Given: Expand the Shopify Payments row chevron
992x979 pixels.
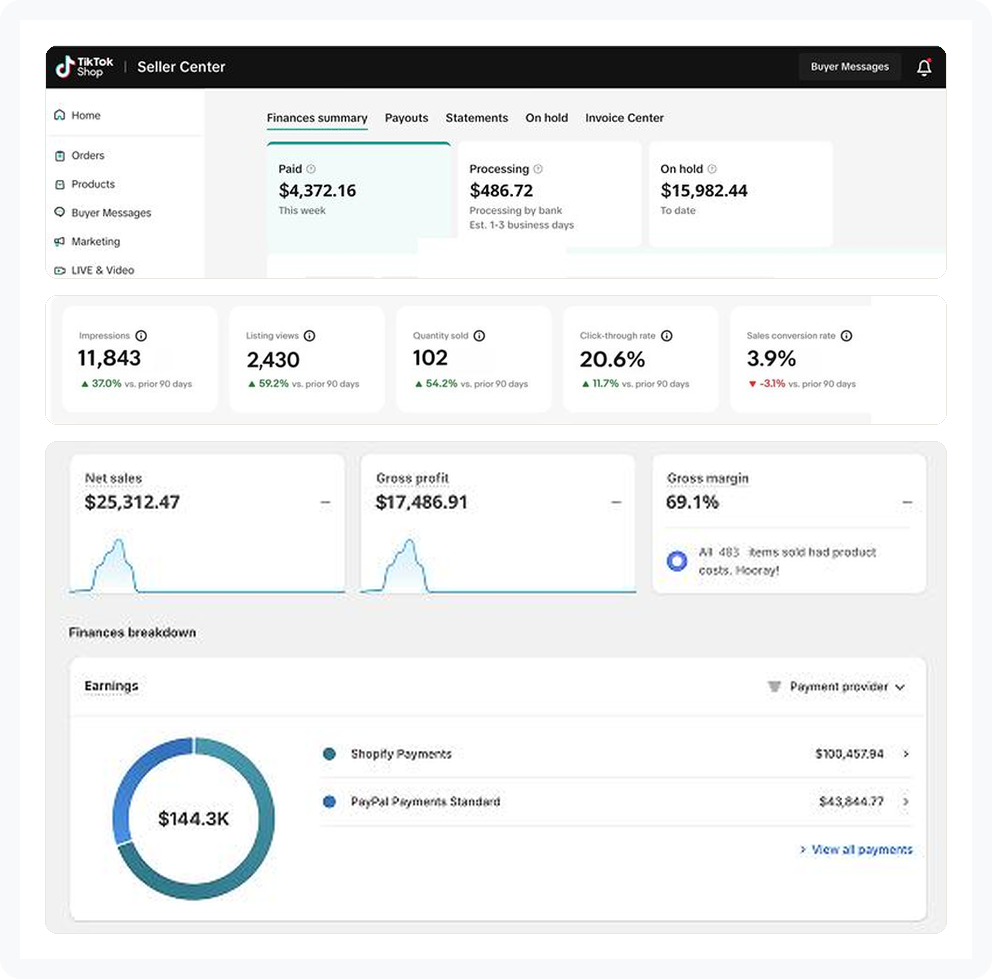Looking at the screenshot, I should [x=906, y=754].
